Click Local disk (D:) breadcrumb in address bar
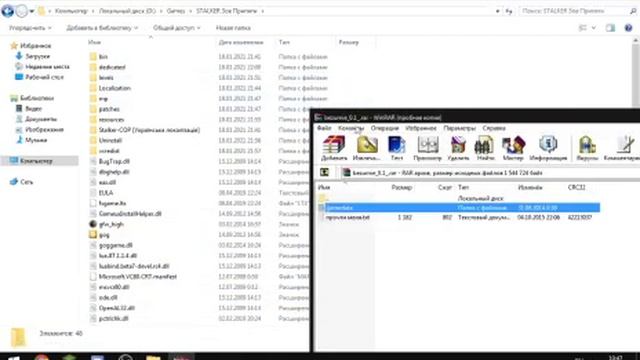 (127, 11)
